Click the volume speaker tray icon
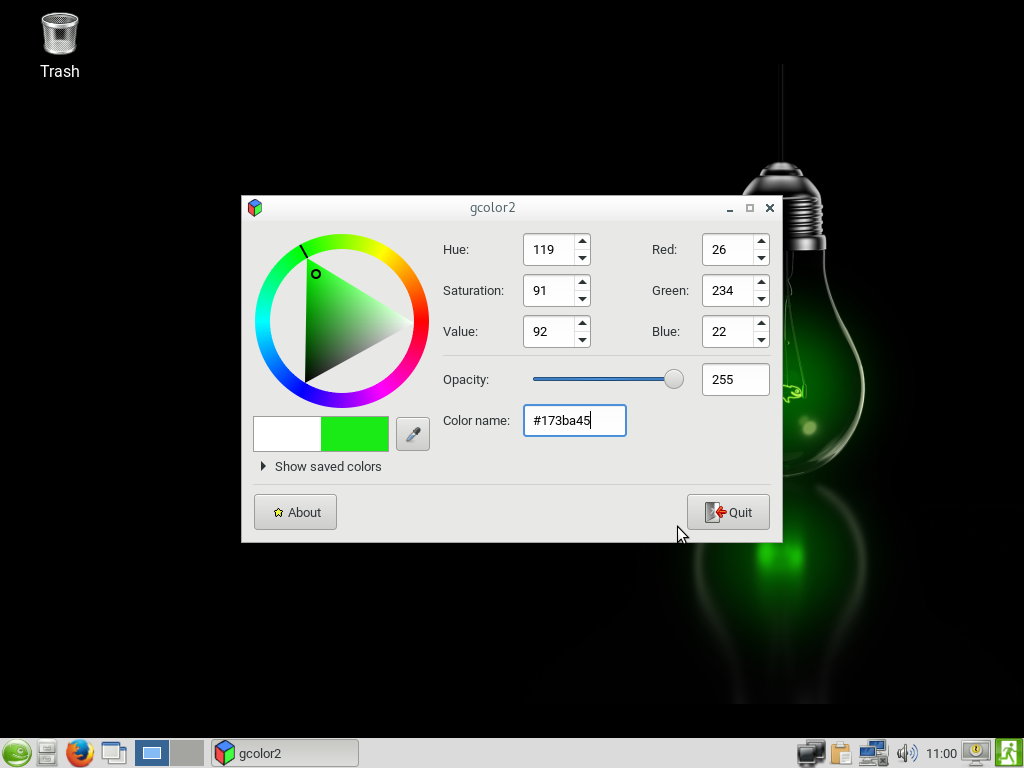The image size is (1024, 768). coord(907,753)
